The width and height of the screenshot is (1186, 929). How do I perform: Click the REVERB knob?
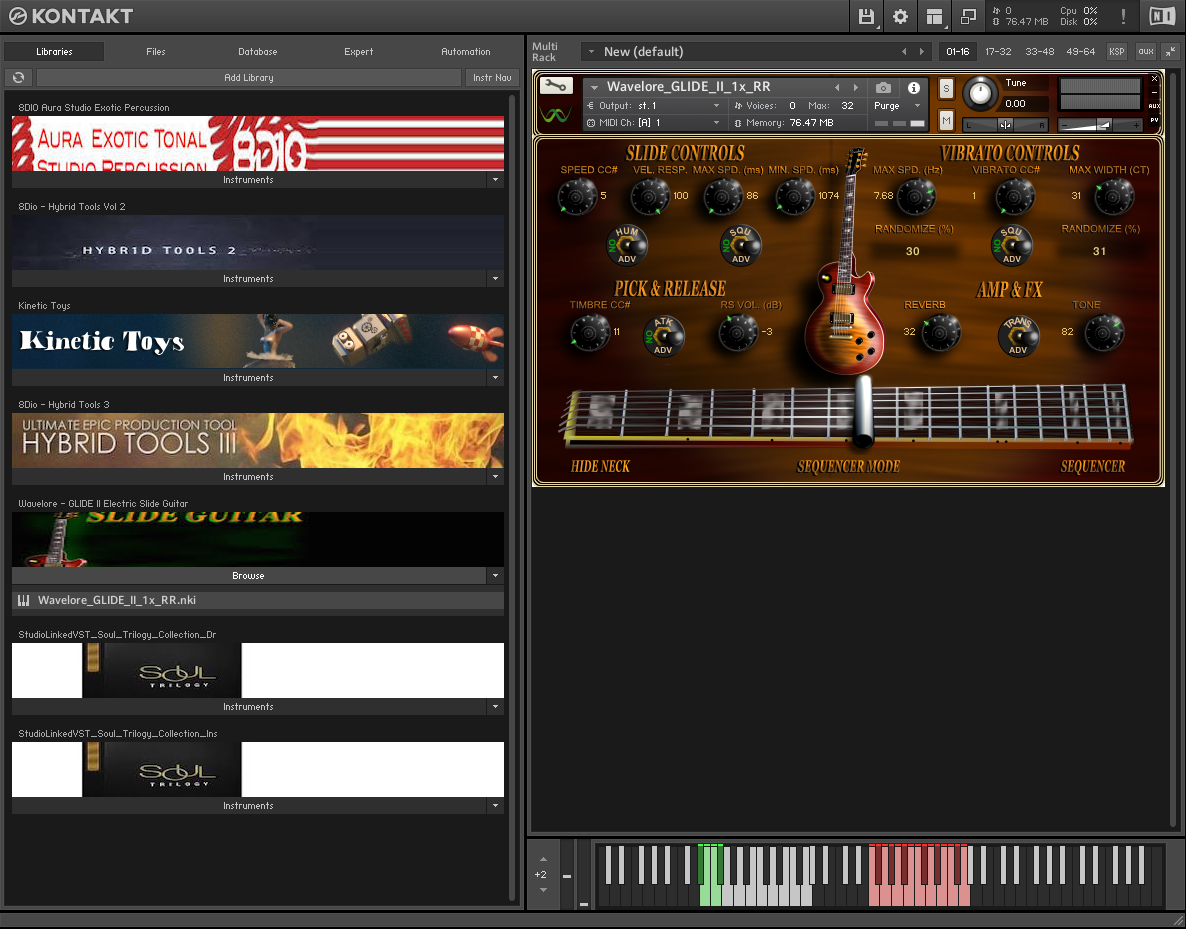941,331
